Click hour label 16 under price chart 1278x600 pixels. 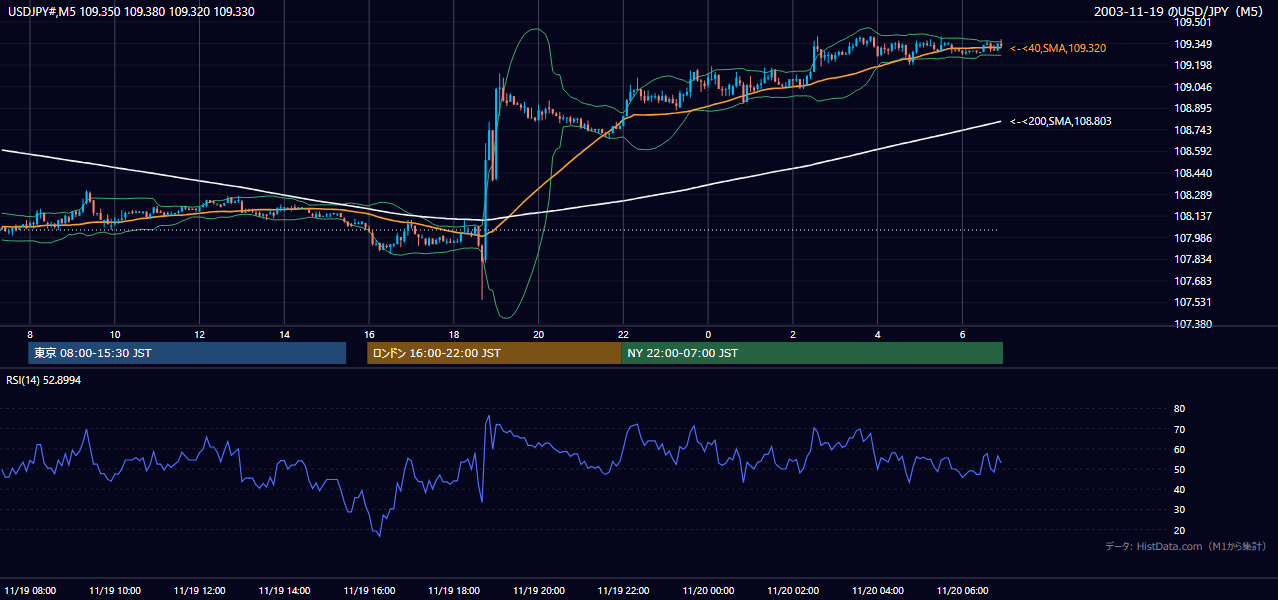pos(369,334)
